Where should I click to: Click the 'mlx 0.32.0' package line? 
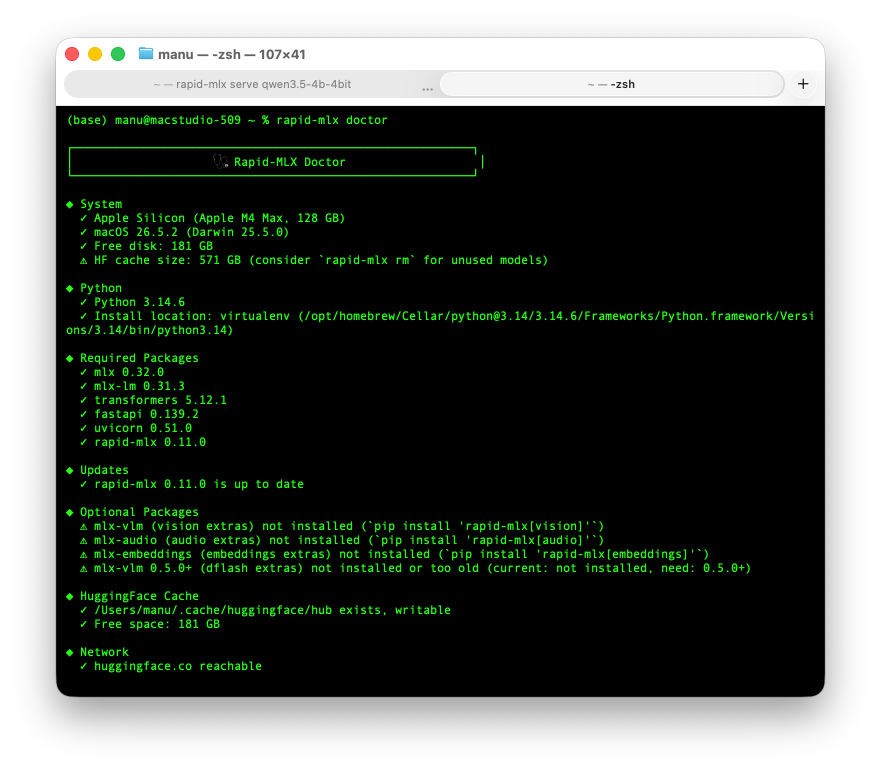tap(129, 372)
